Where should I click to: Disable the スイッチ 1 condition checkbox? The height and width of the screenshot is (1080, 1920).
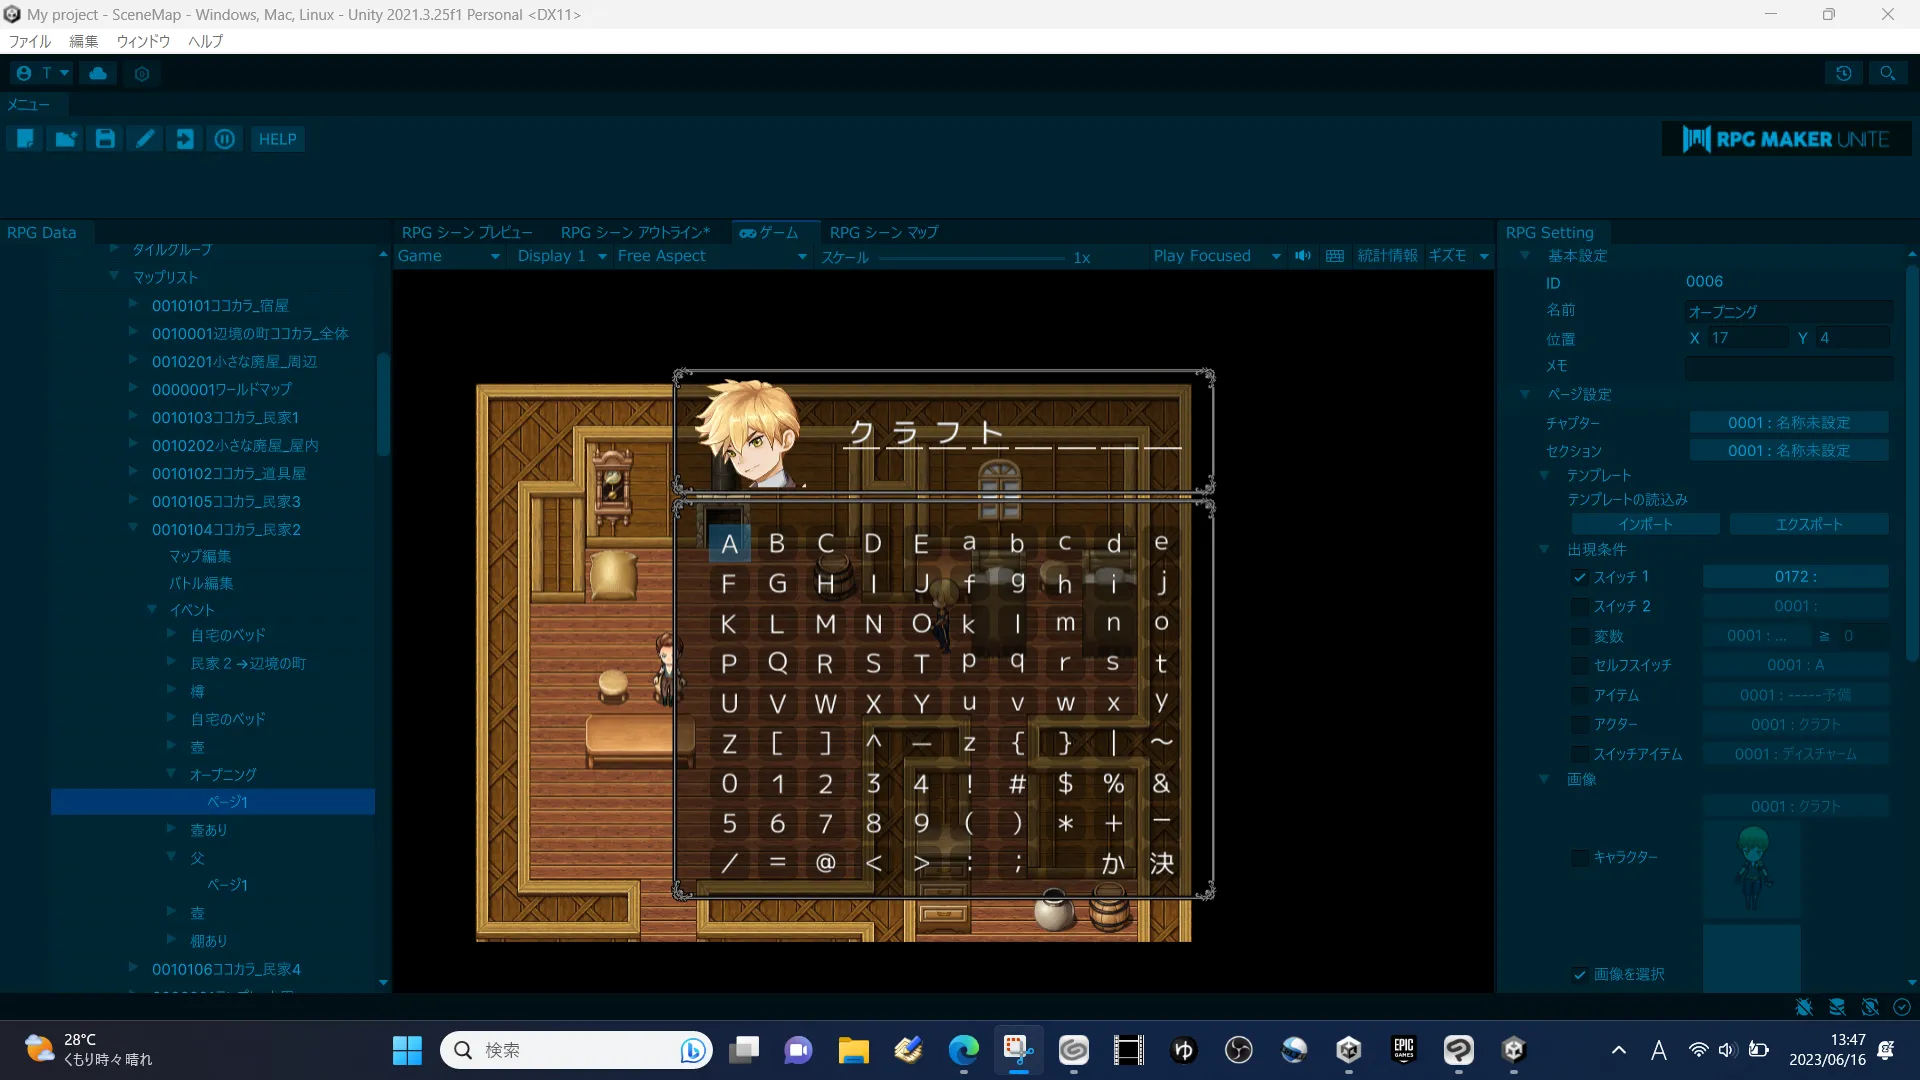pos(1580,577)
